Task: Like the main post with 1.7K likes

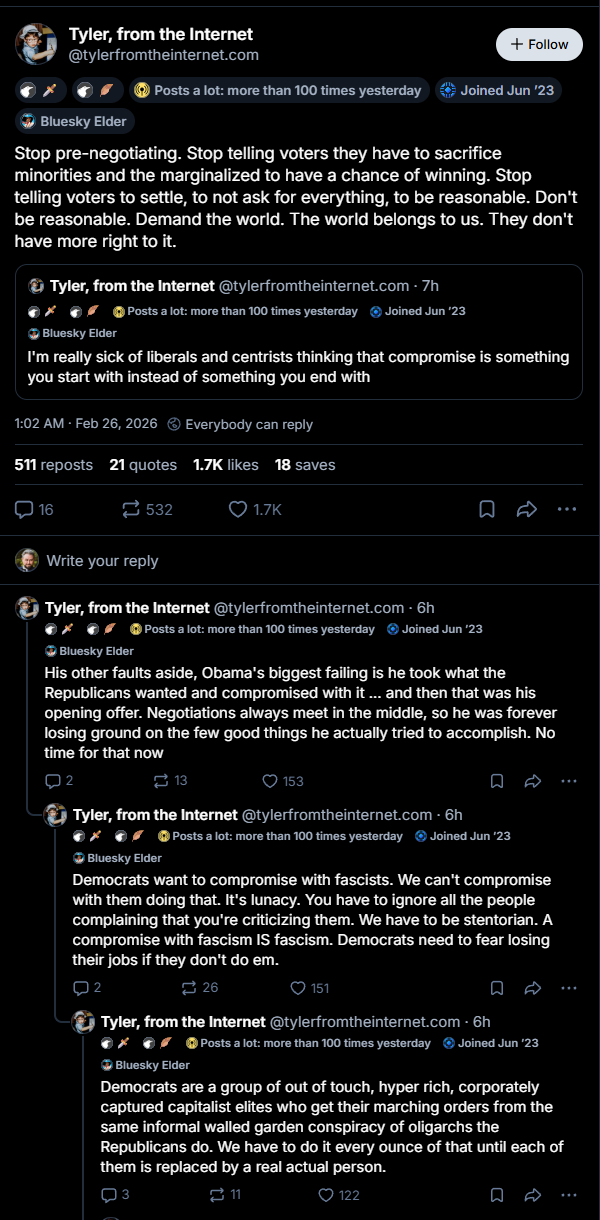Action: click(x=238, y=510)
